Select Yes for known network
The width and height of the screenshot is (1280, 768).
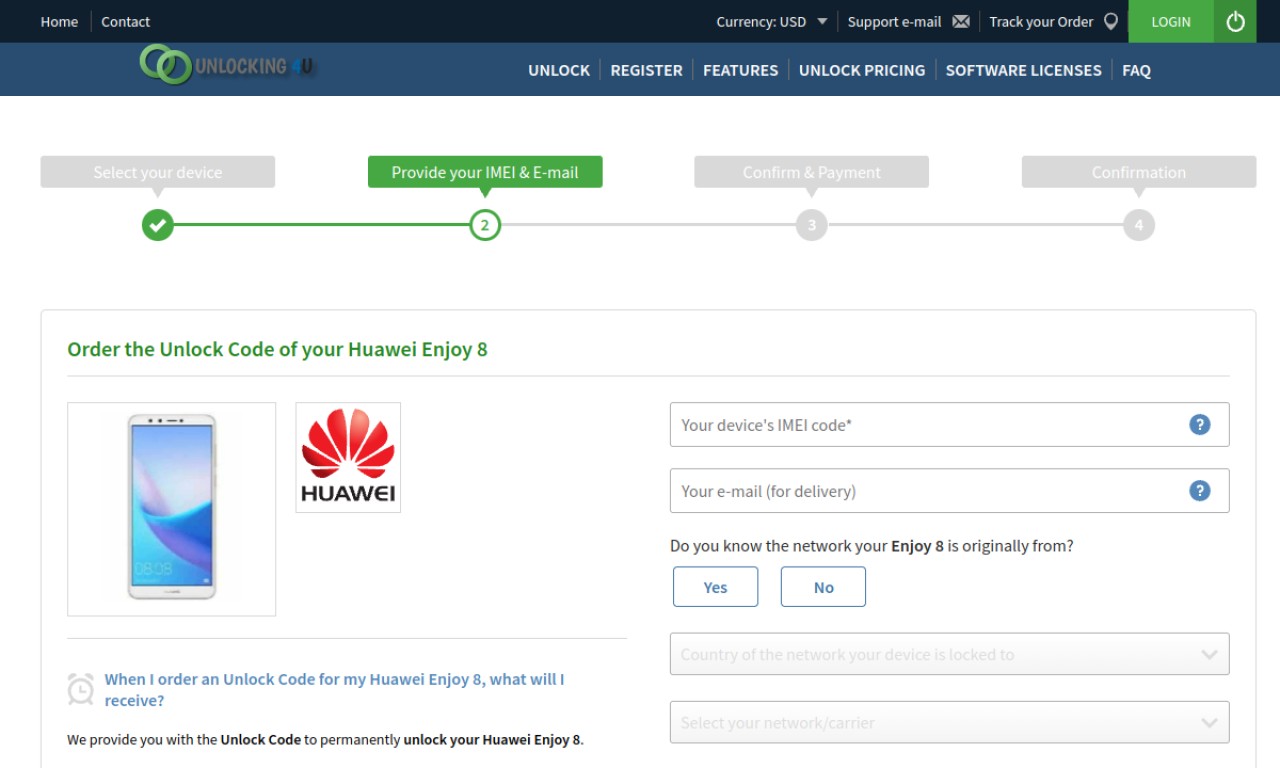click(716, 587)
